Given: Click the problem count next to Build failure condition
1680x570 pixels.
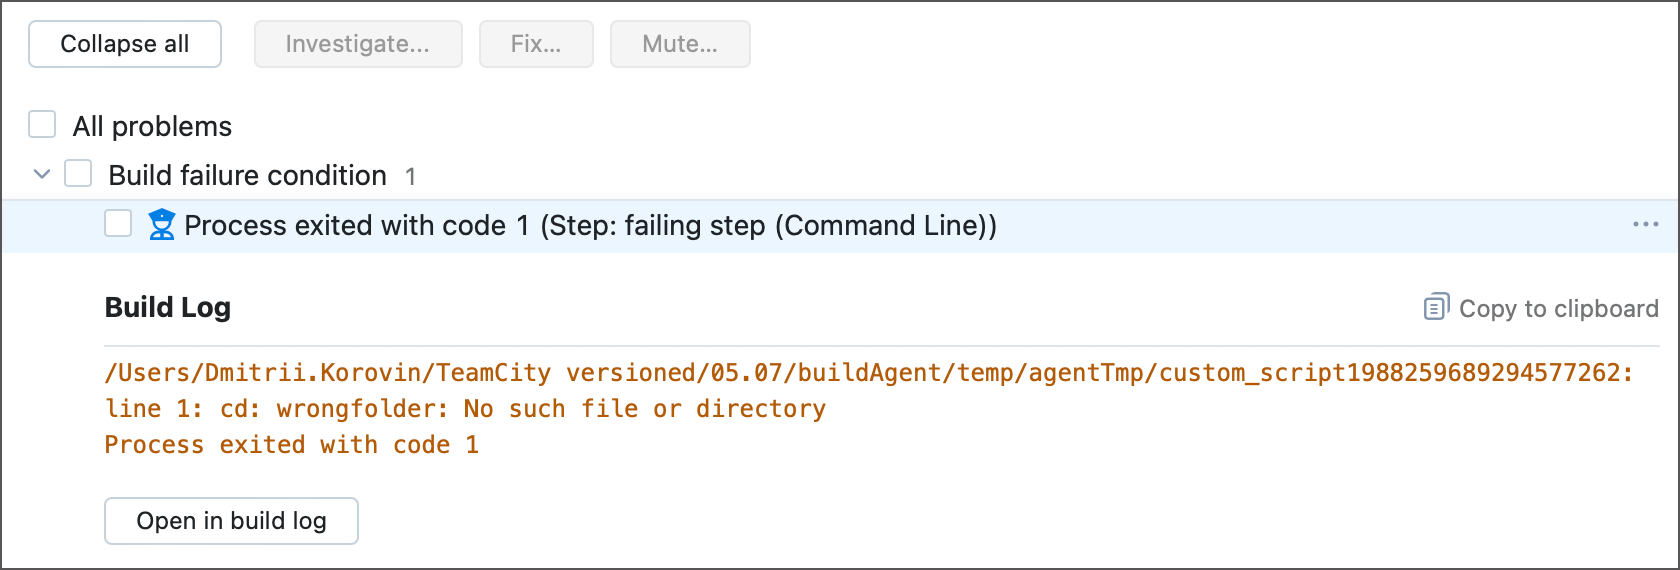Looking at the screenshot, I should point(410,177).
